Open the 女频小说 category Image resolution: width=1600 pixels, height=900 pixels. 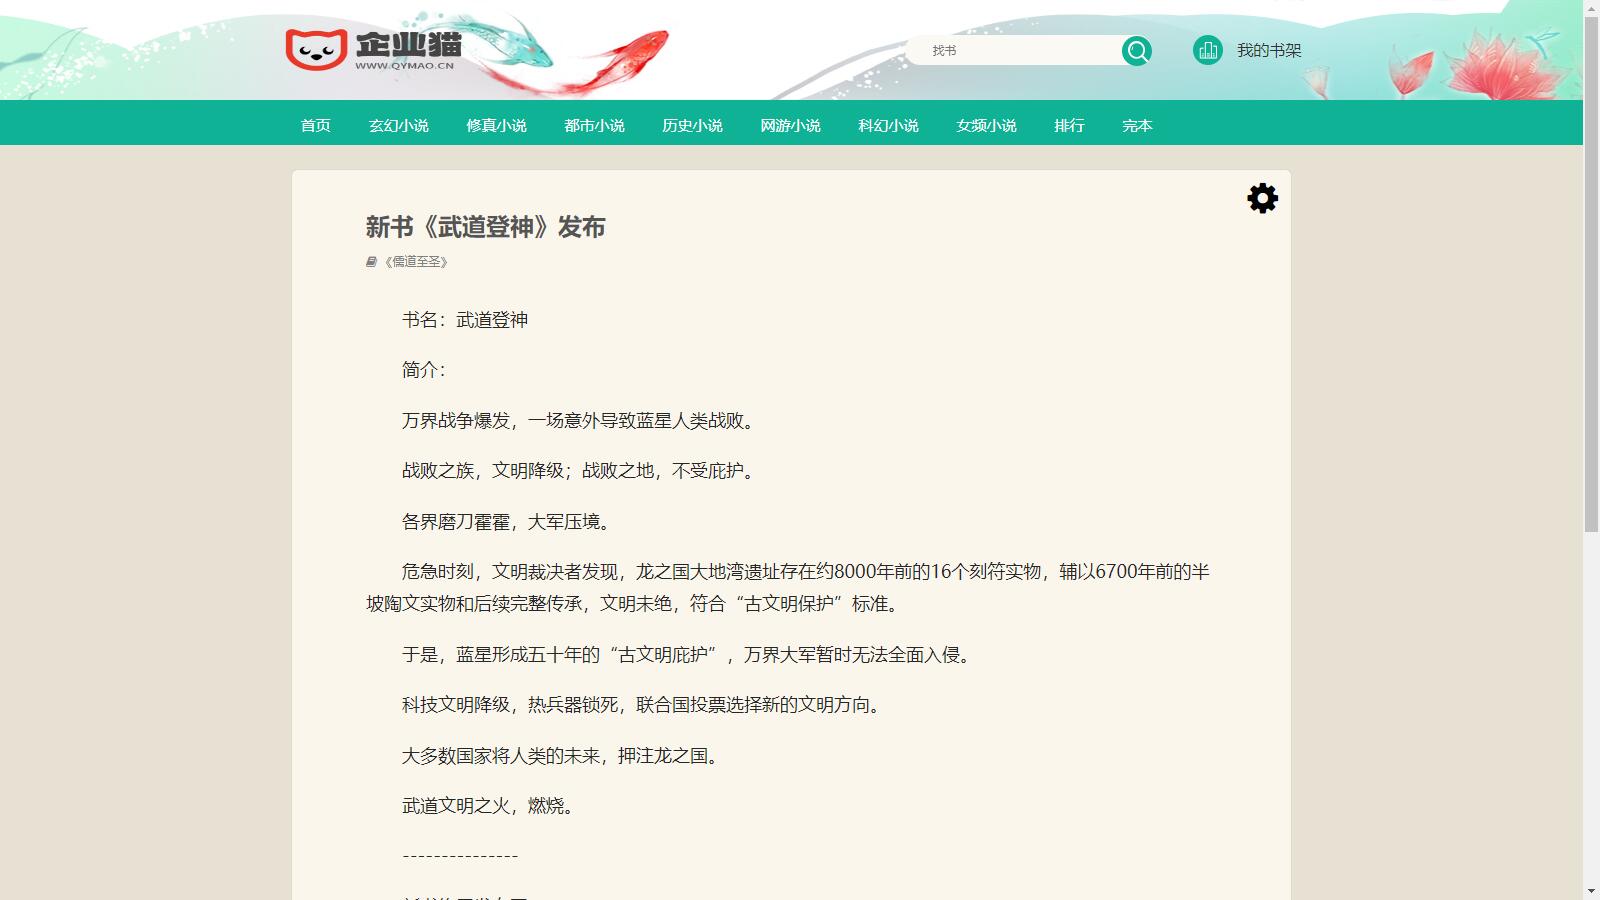tap(985, 125)
